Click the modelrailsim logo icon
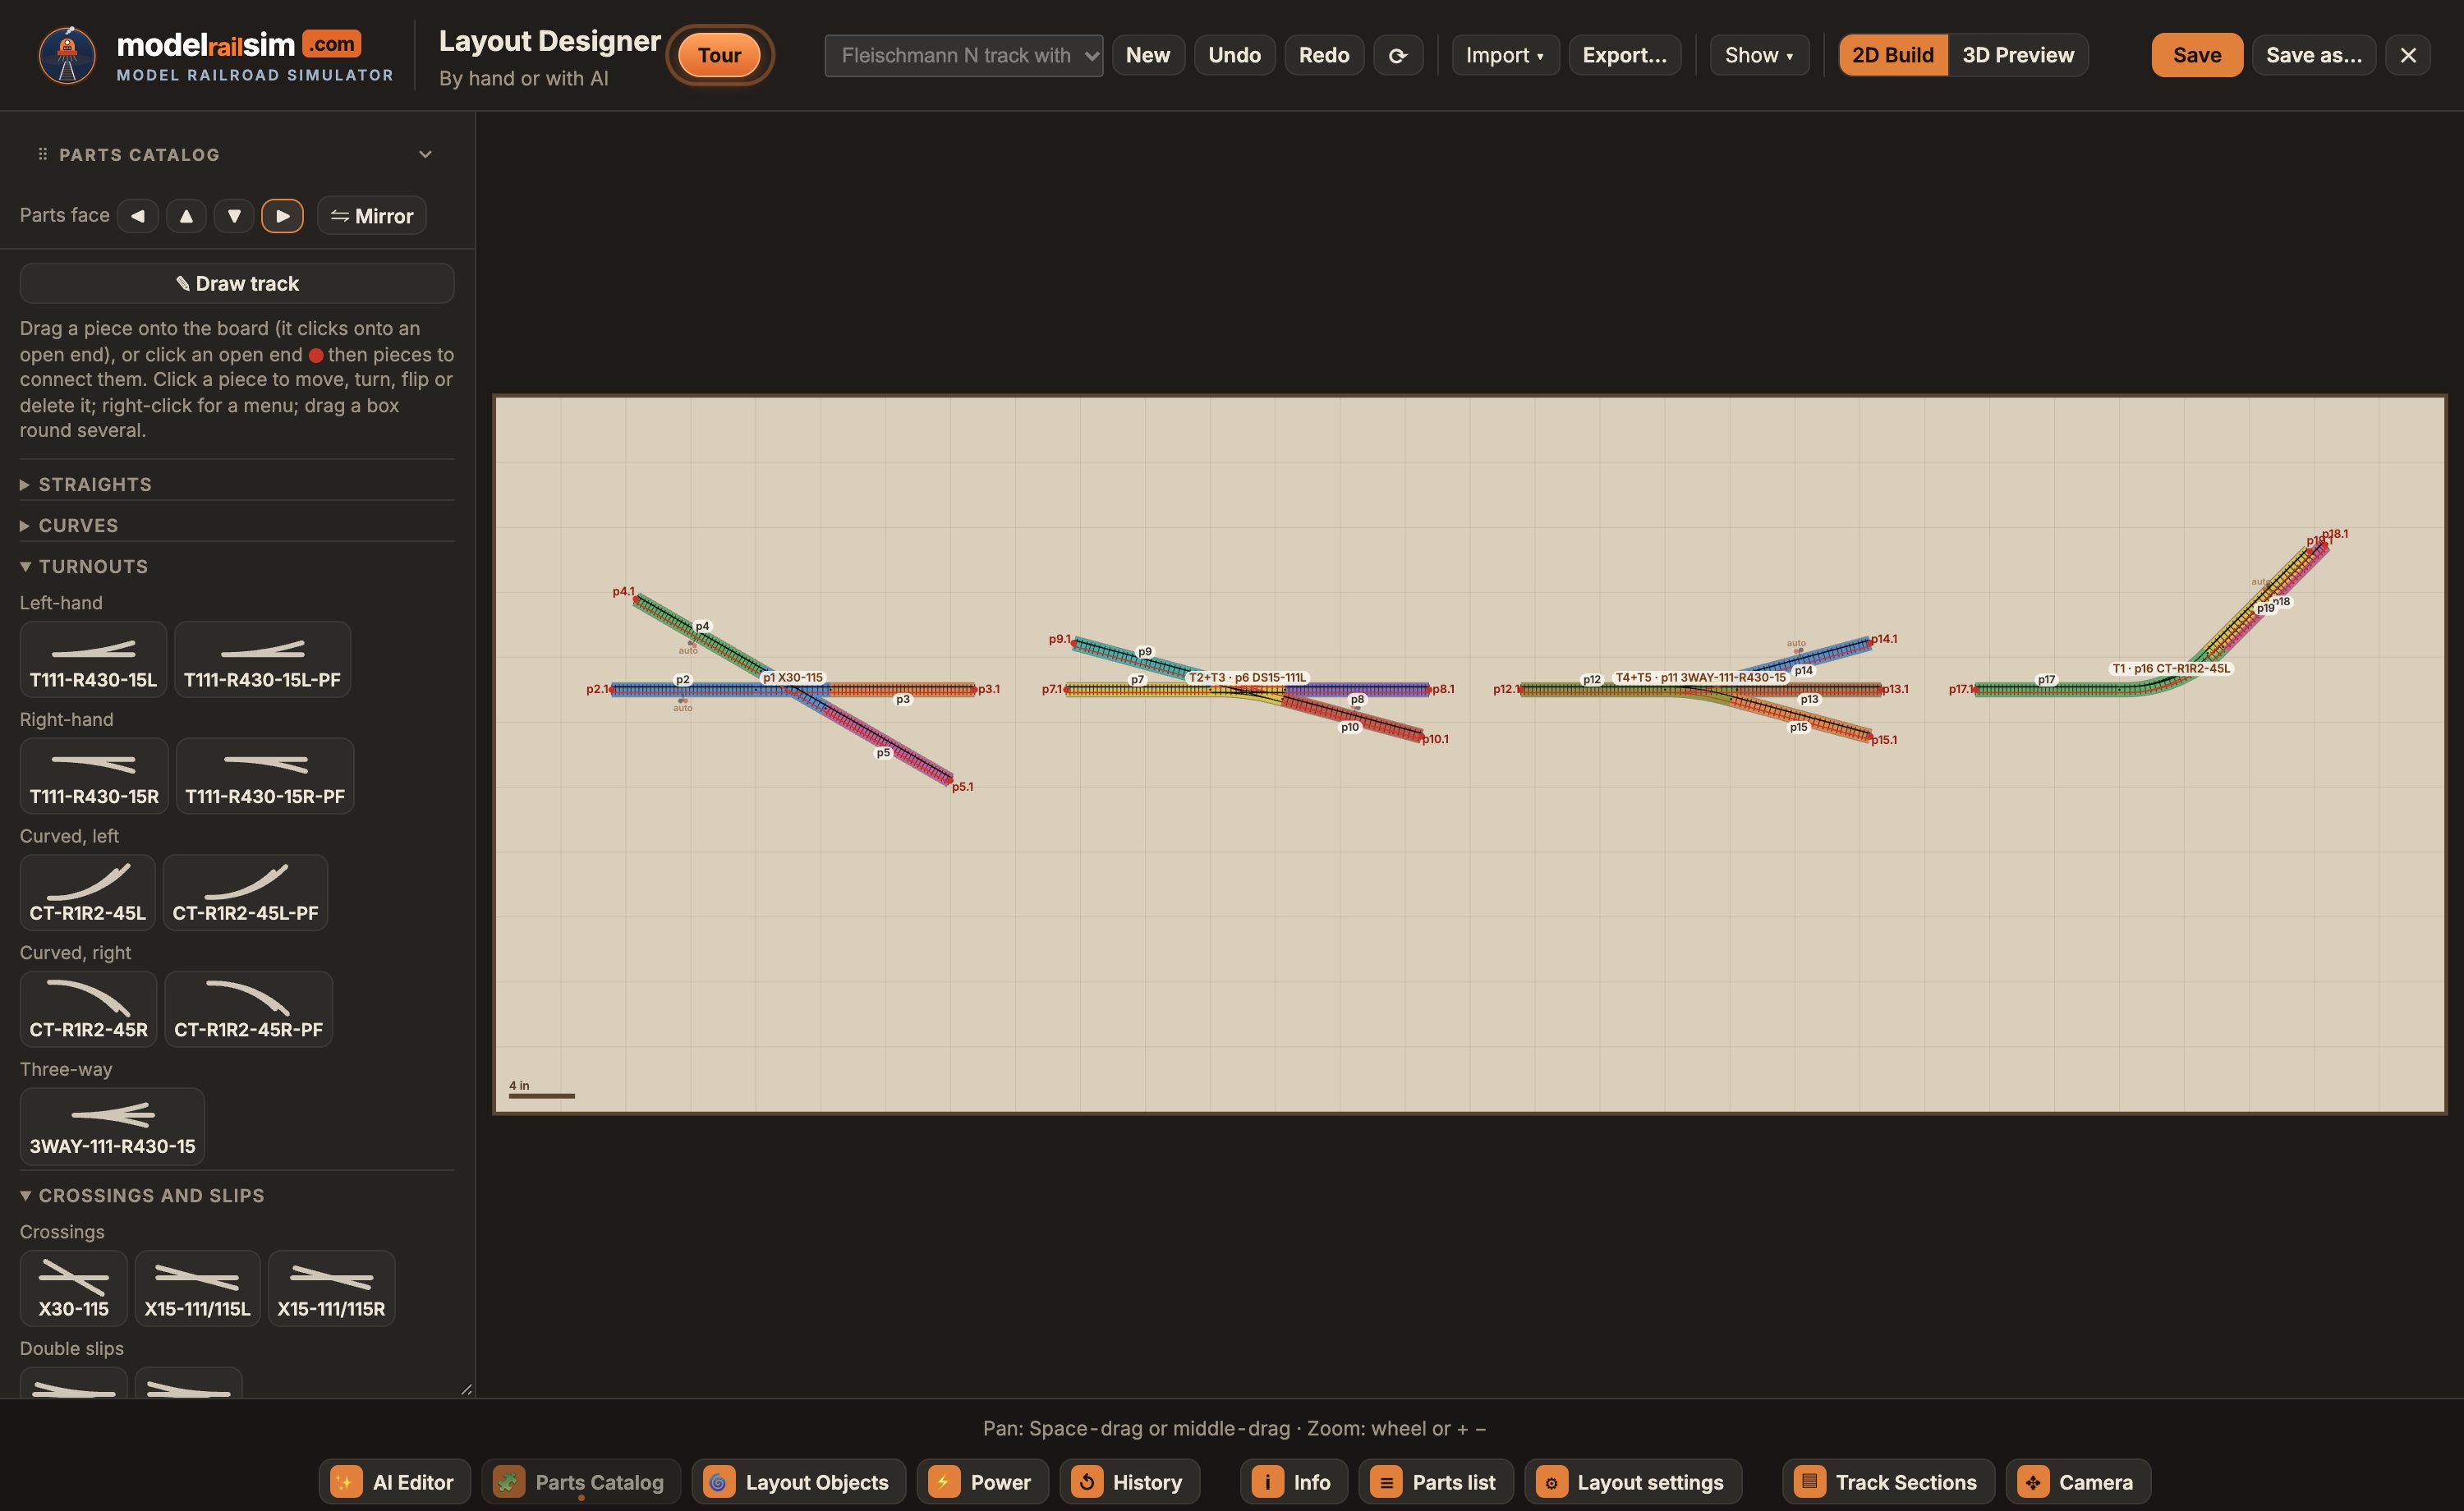 pyautogui.click(x=67, y=55)
